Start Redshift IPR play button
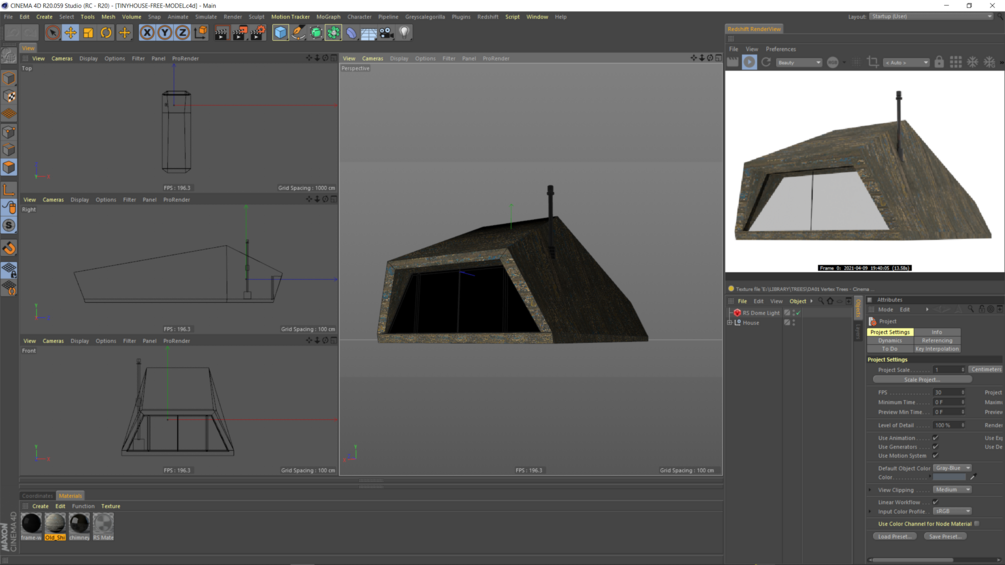The height and width of the screenshot is (565, 1005). point(749,62)
